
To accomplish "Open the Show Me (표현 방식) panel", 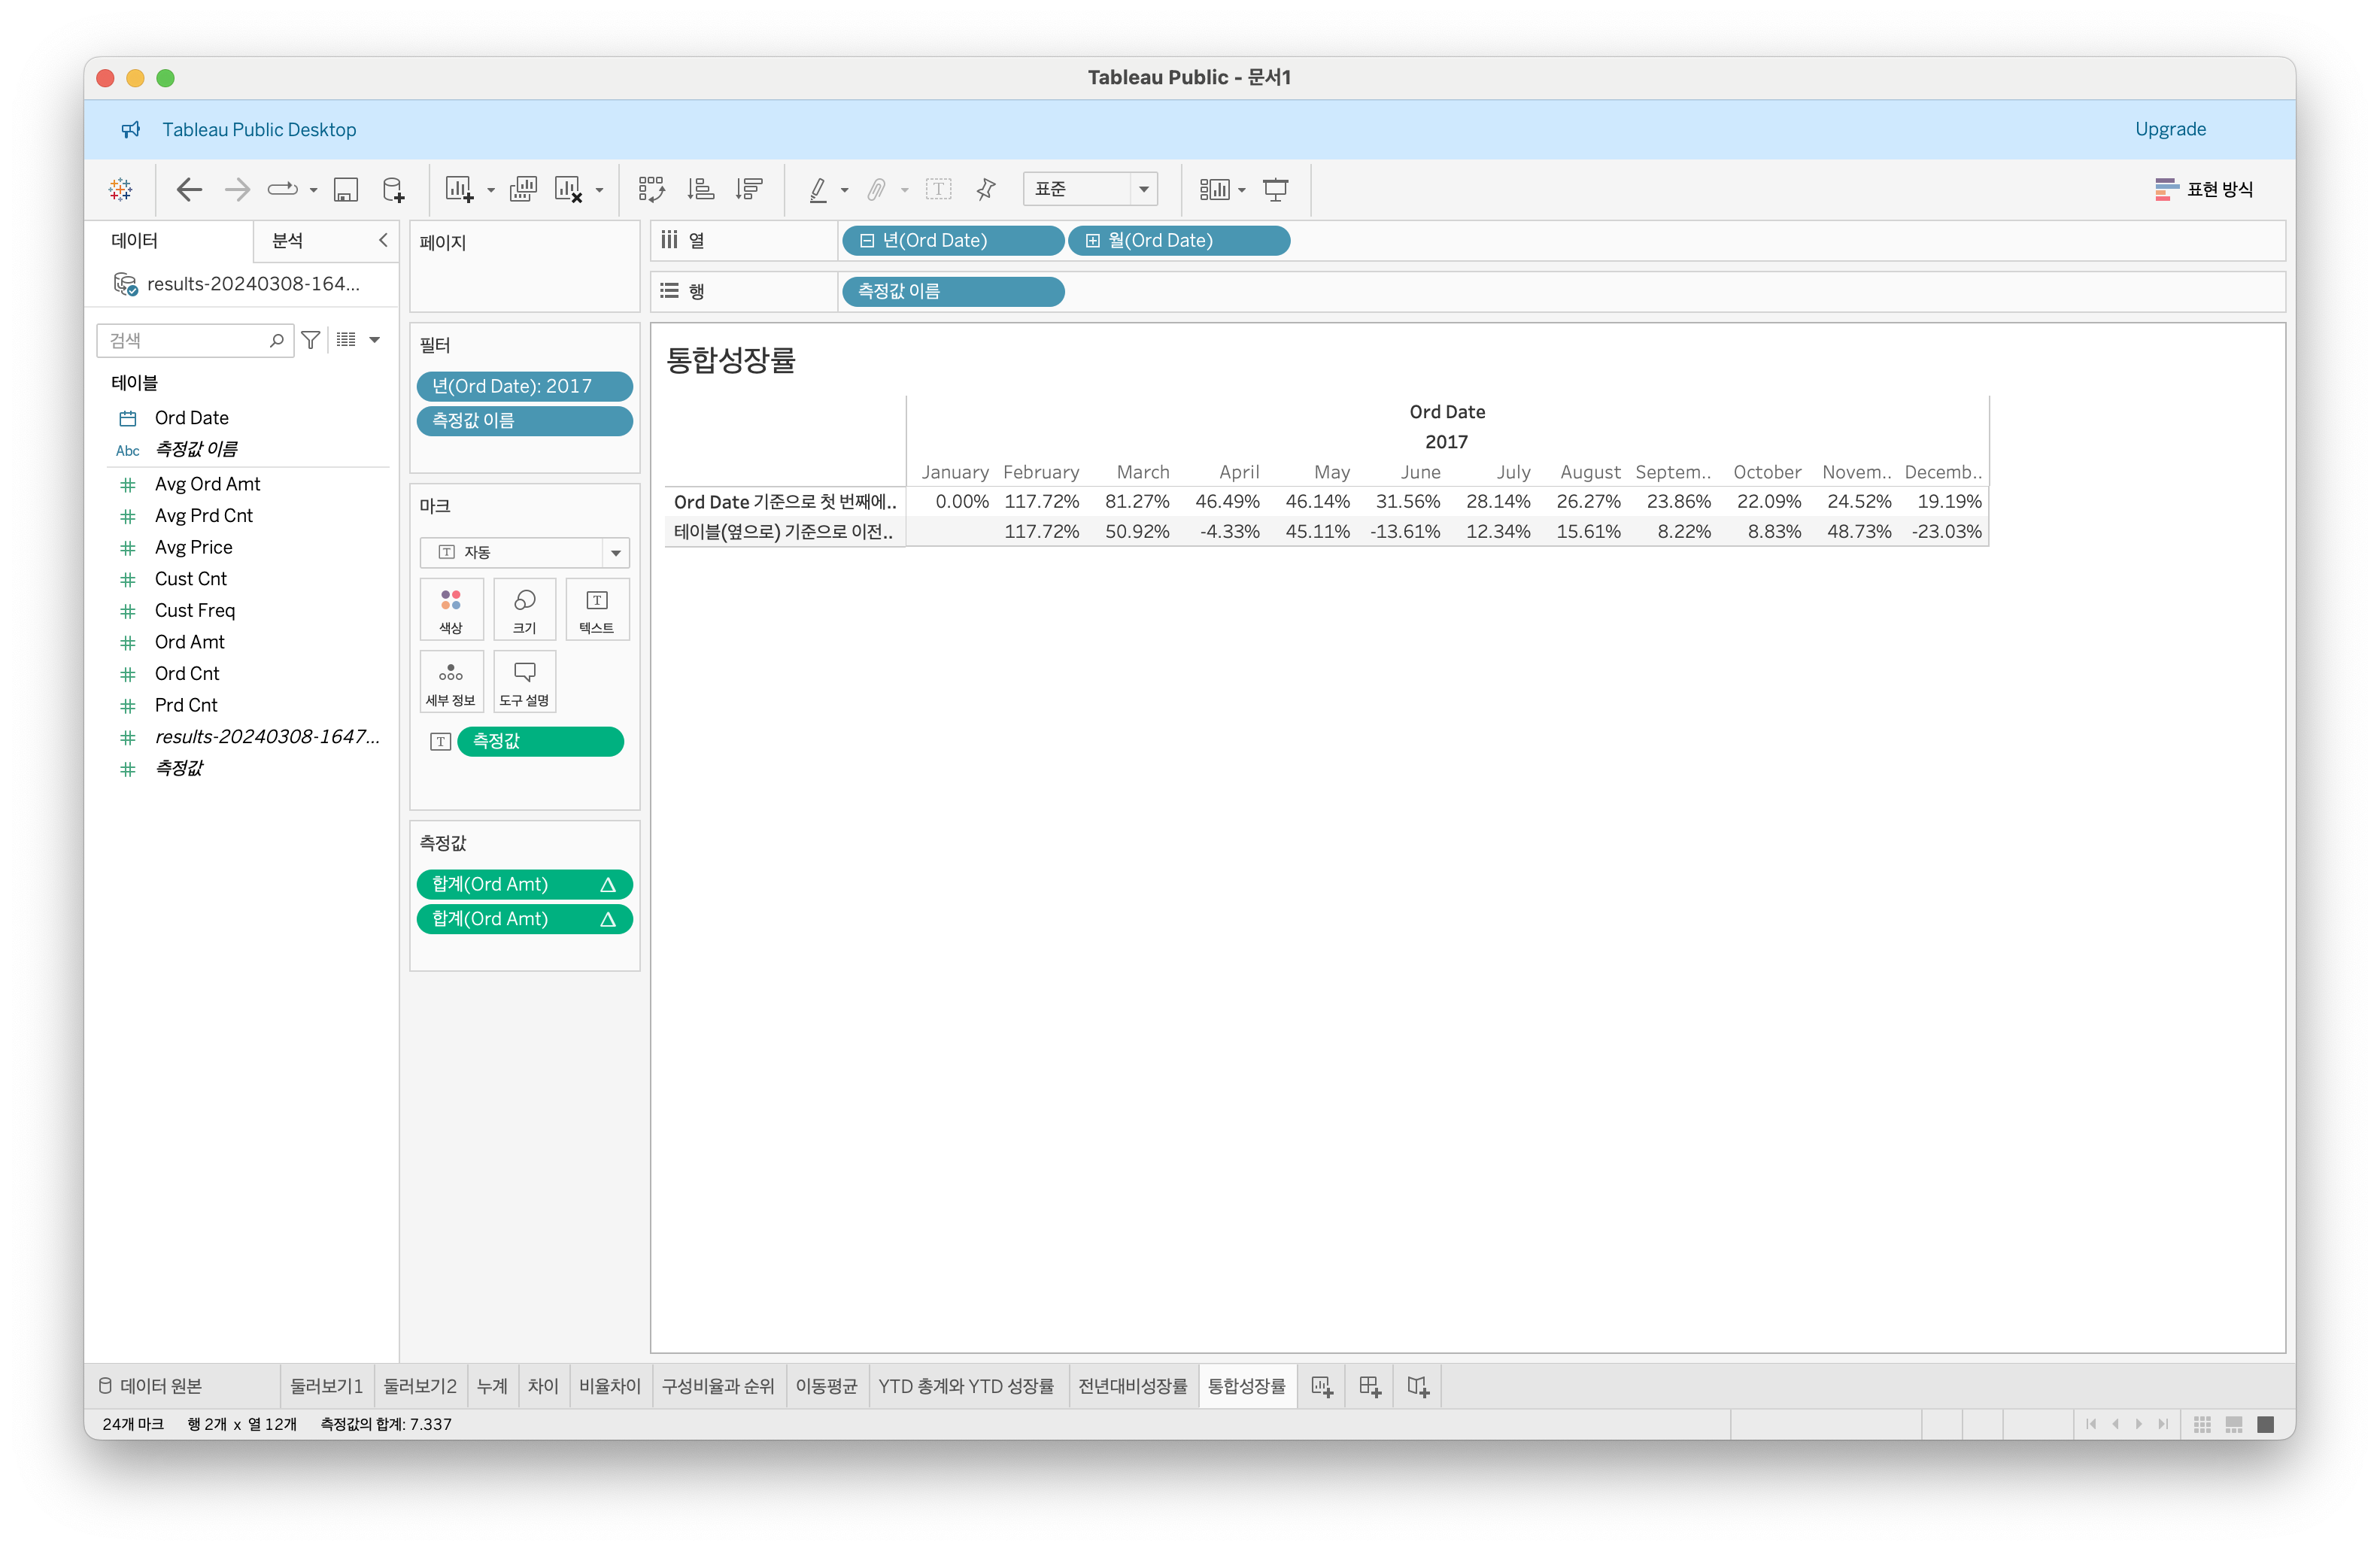I will click(x=2204, y=189).
